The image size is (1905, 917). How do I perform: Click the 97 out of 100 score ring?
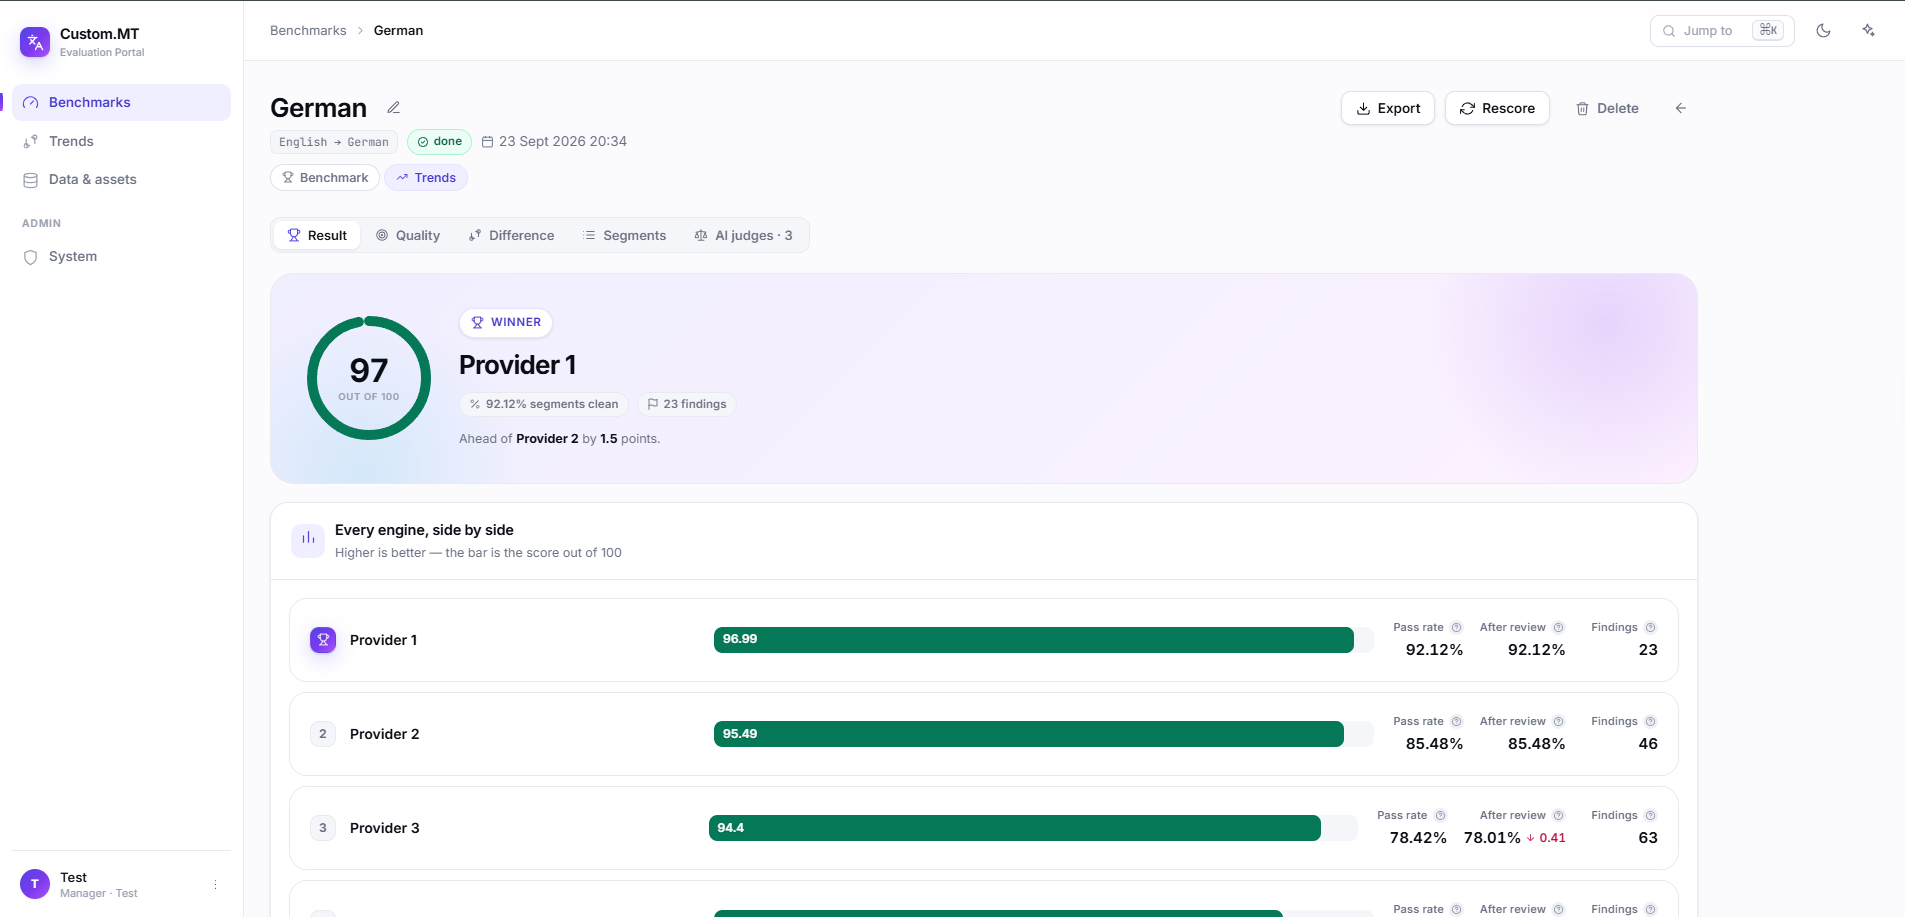[x=369, y=378]
